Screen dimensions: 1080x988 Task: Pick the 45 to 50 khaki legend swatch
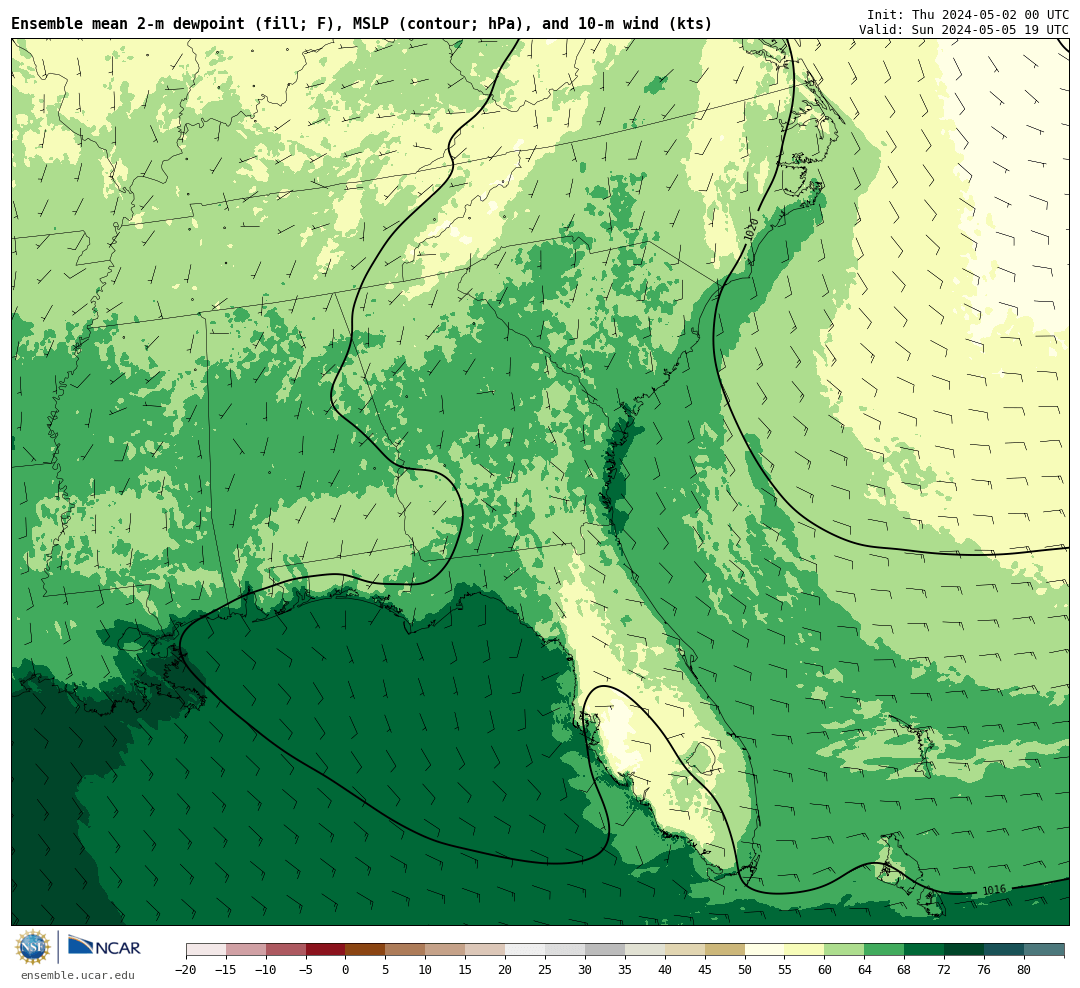click(x=725, y=950)
